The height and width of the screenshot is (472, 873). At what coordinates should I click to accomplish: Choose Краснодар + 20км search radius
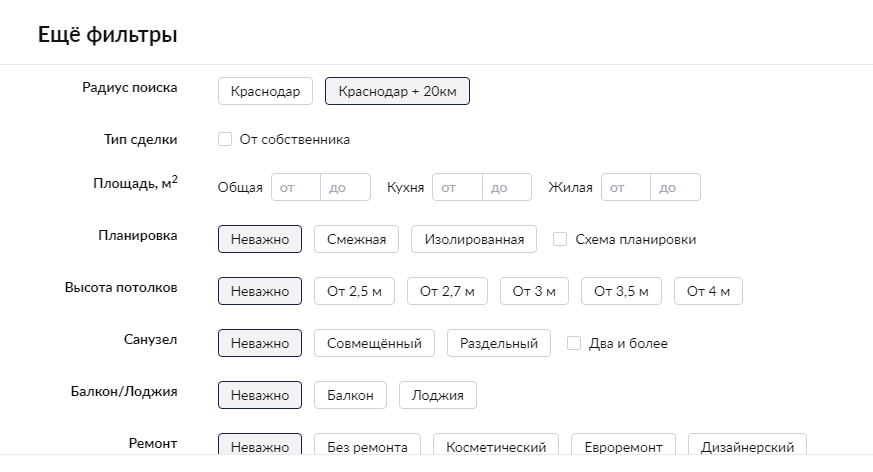click(x=397, y=91)
